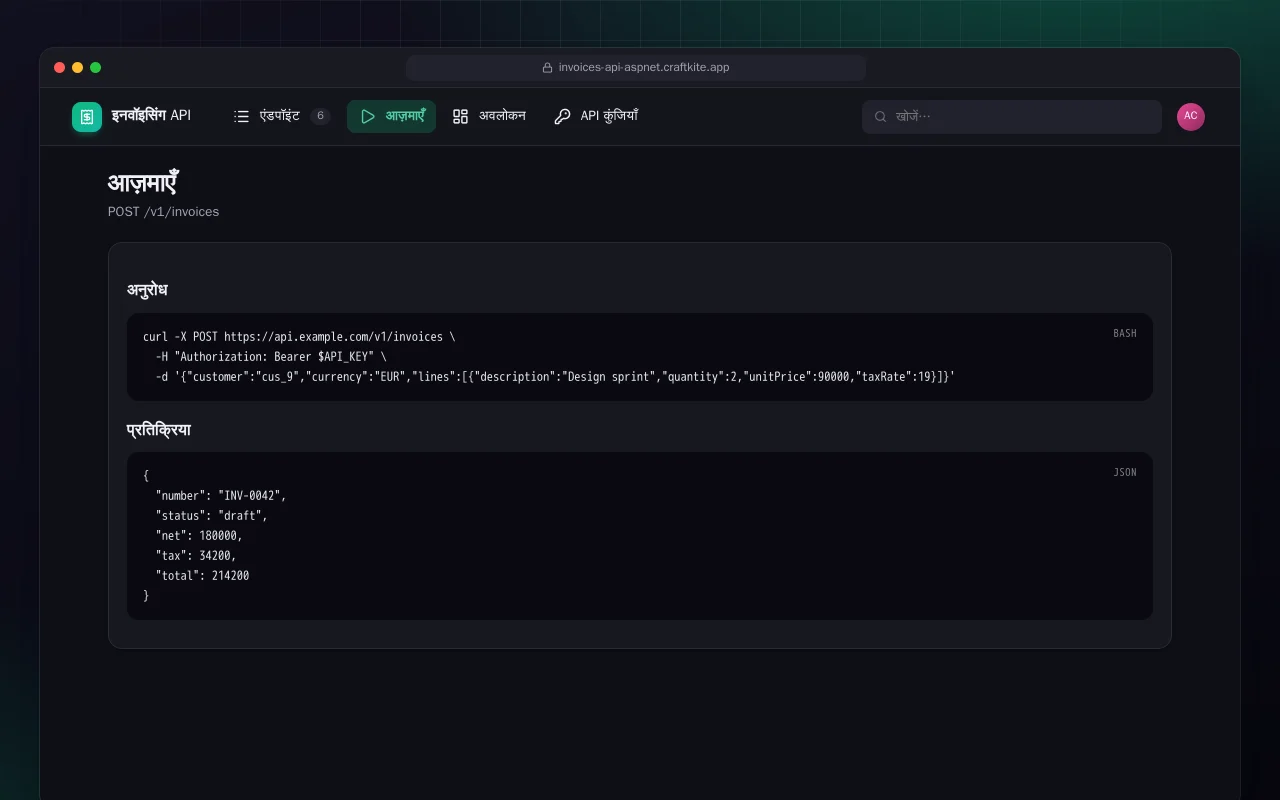This screenshot has width=1280, height=800.
Task: Open the AC user avatar
Action: (1191, 116)
